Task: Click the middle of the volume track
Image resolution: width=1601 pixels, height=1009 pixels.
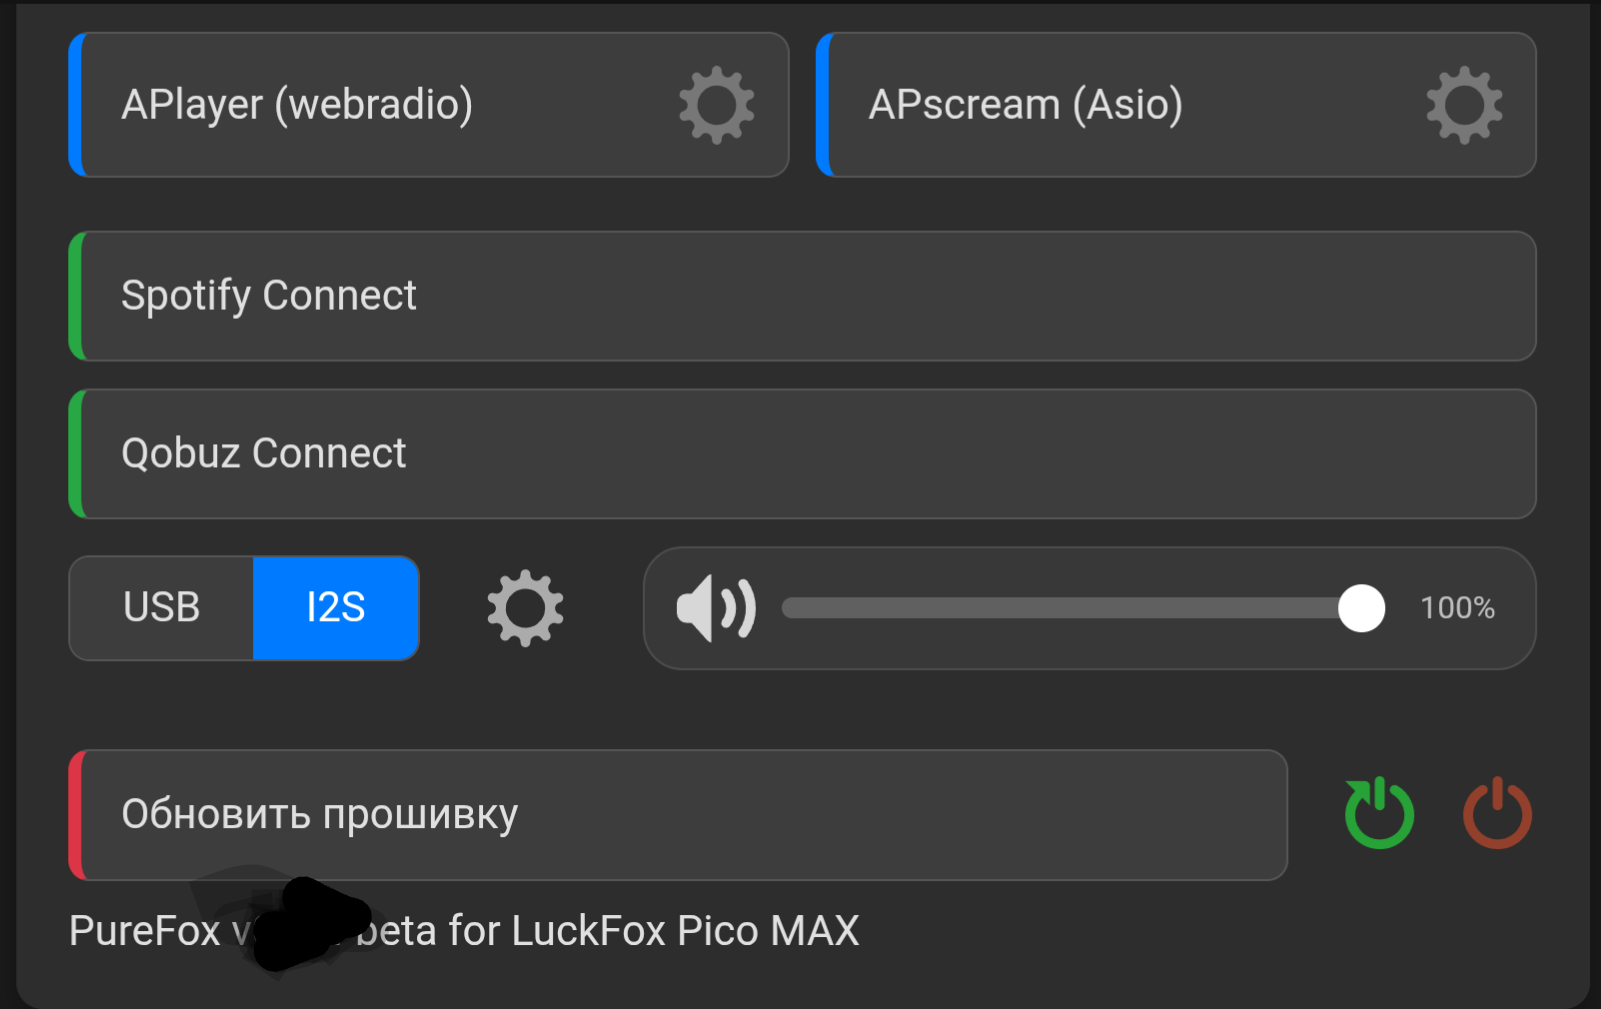Action: click(x=1072, y=608)
